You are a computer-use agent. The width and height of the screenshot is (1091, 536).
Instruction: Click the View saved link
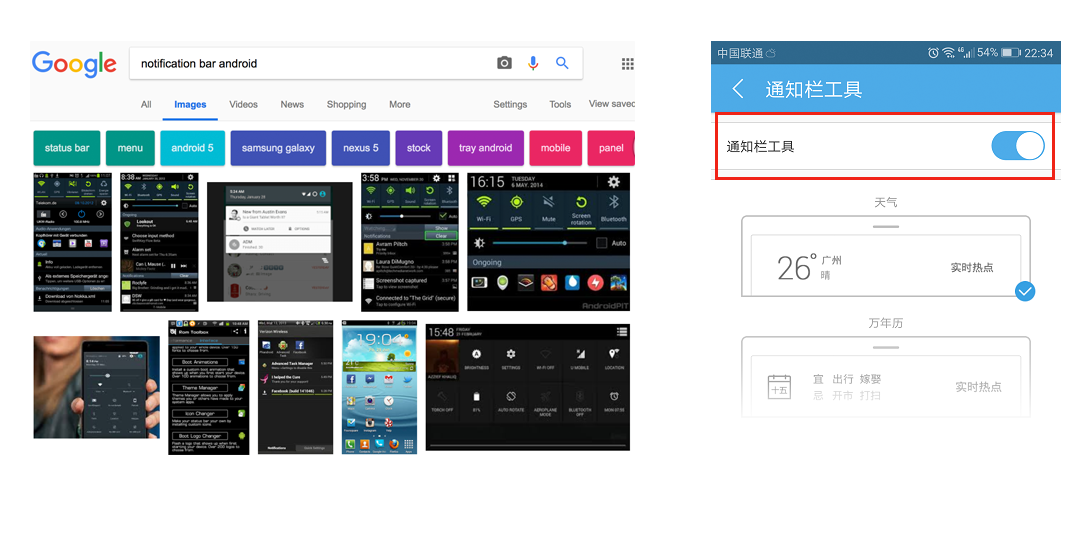612,104
